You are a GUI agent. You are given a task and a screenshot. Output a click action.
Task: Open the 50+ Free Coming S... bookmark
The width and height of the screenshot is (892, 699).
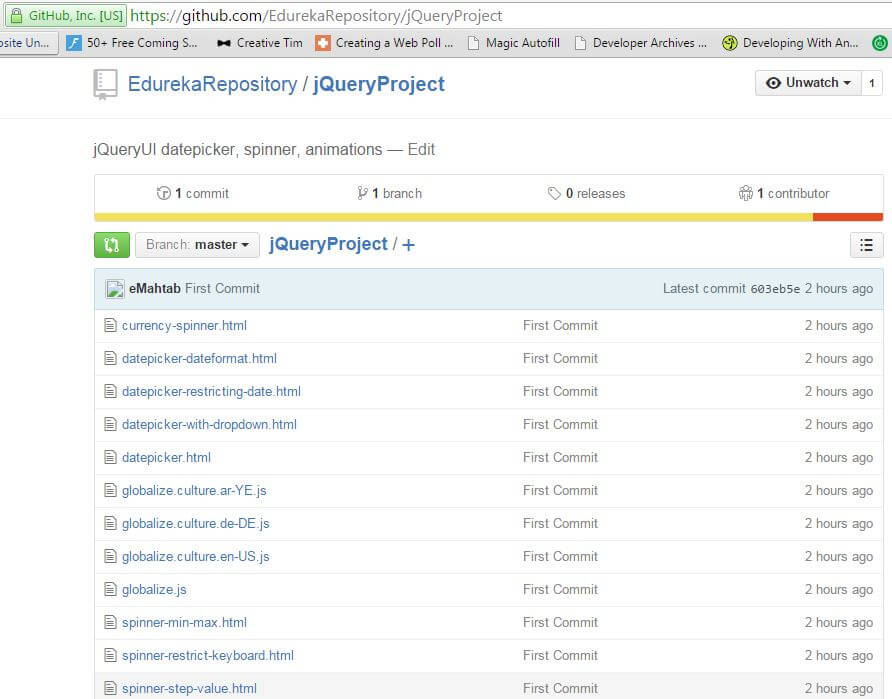[132, 43]
